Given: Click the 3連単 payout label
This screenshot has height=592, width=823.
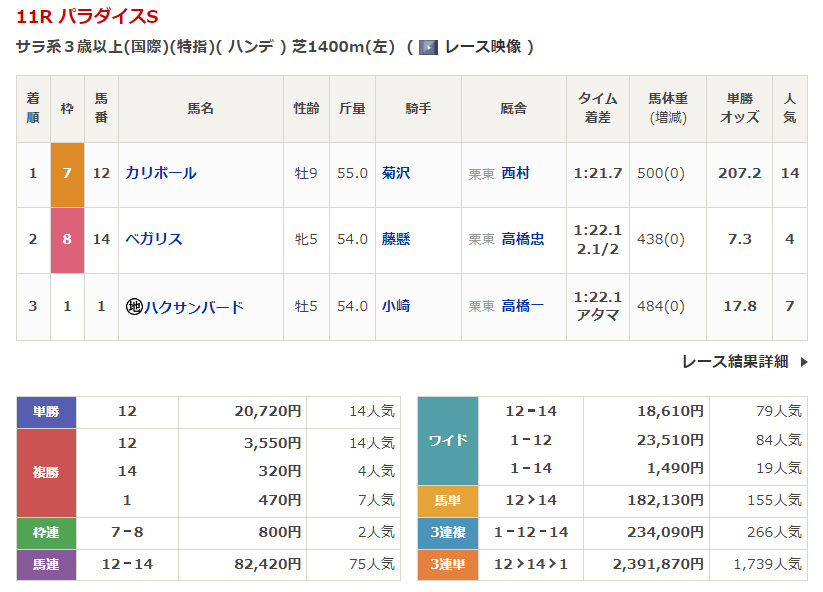Looking at the screenshot, I should pos(447,565).
